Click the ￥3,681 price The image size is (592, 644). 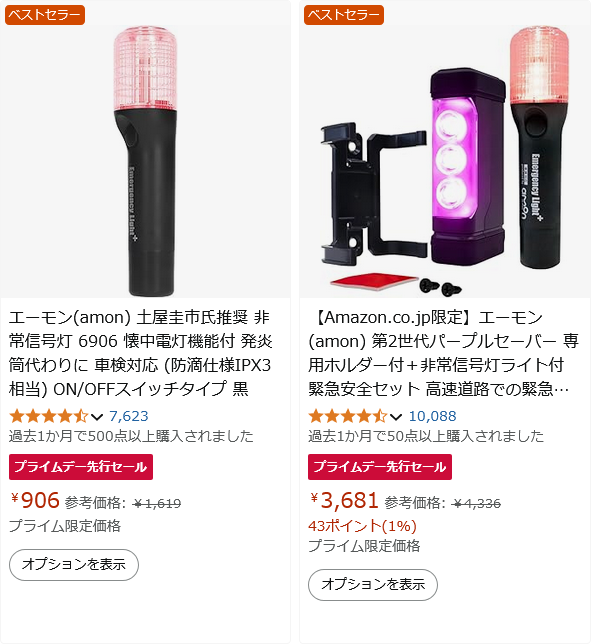(344, 501)
